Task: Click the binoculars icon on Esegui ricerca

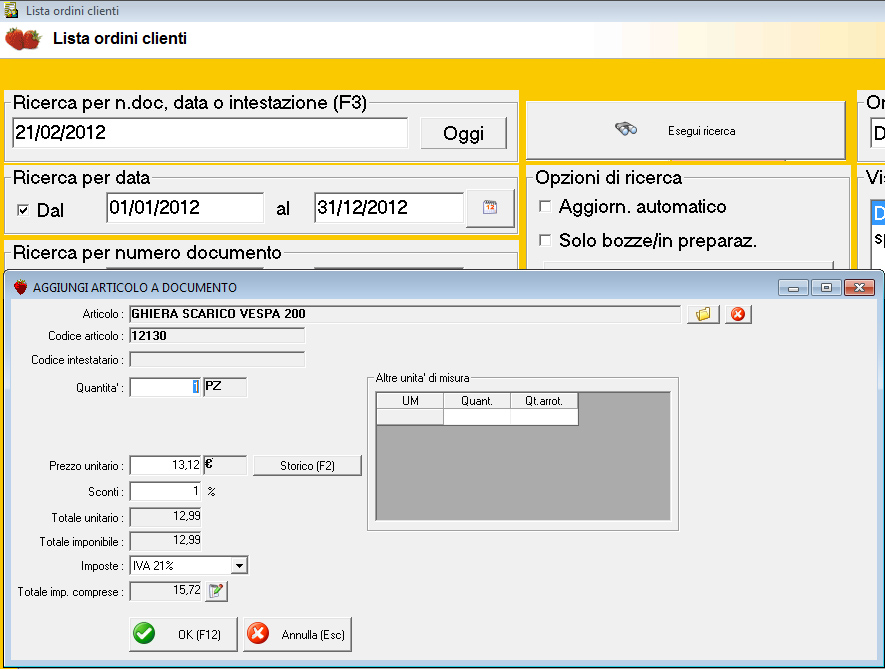Action: coord(625,129)
